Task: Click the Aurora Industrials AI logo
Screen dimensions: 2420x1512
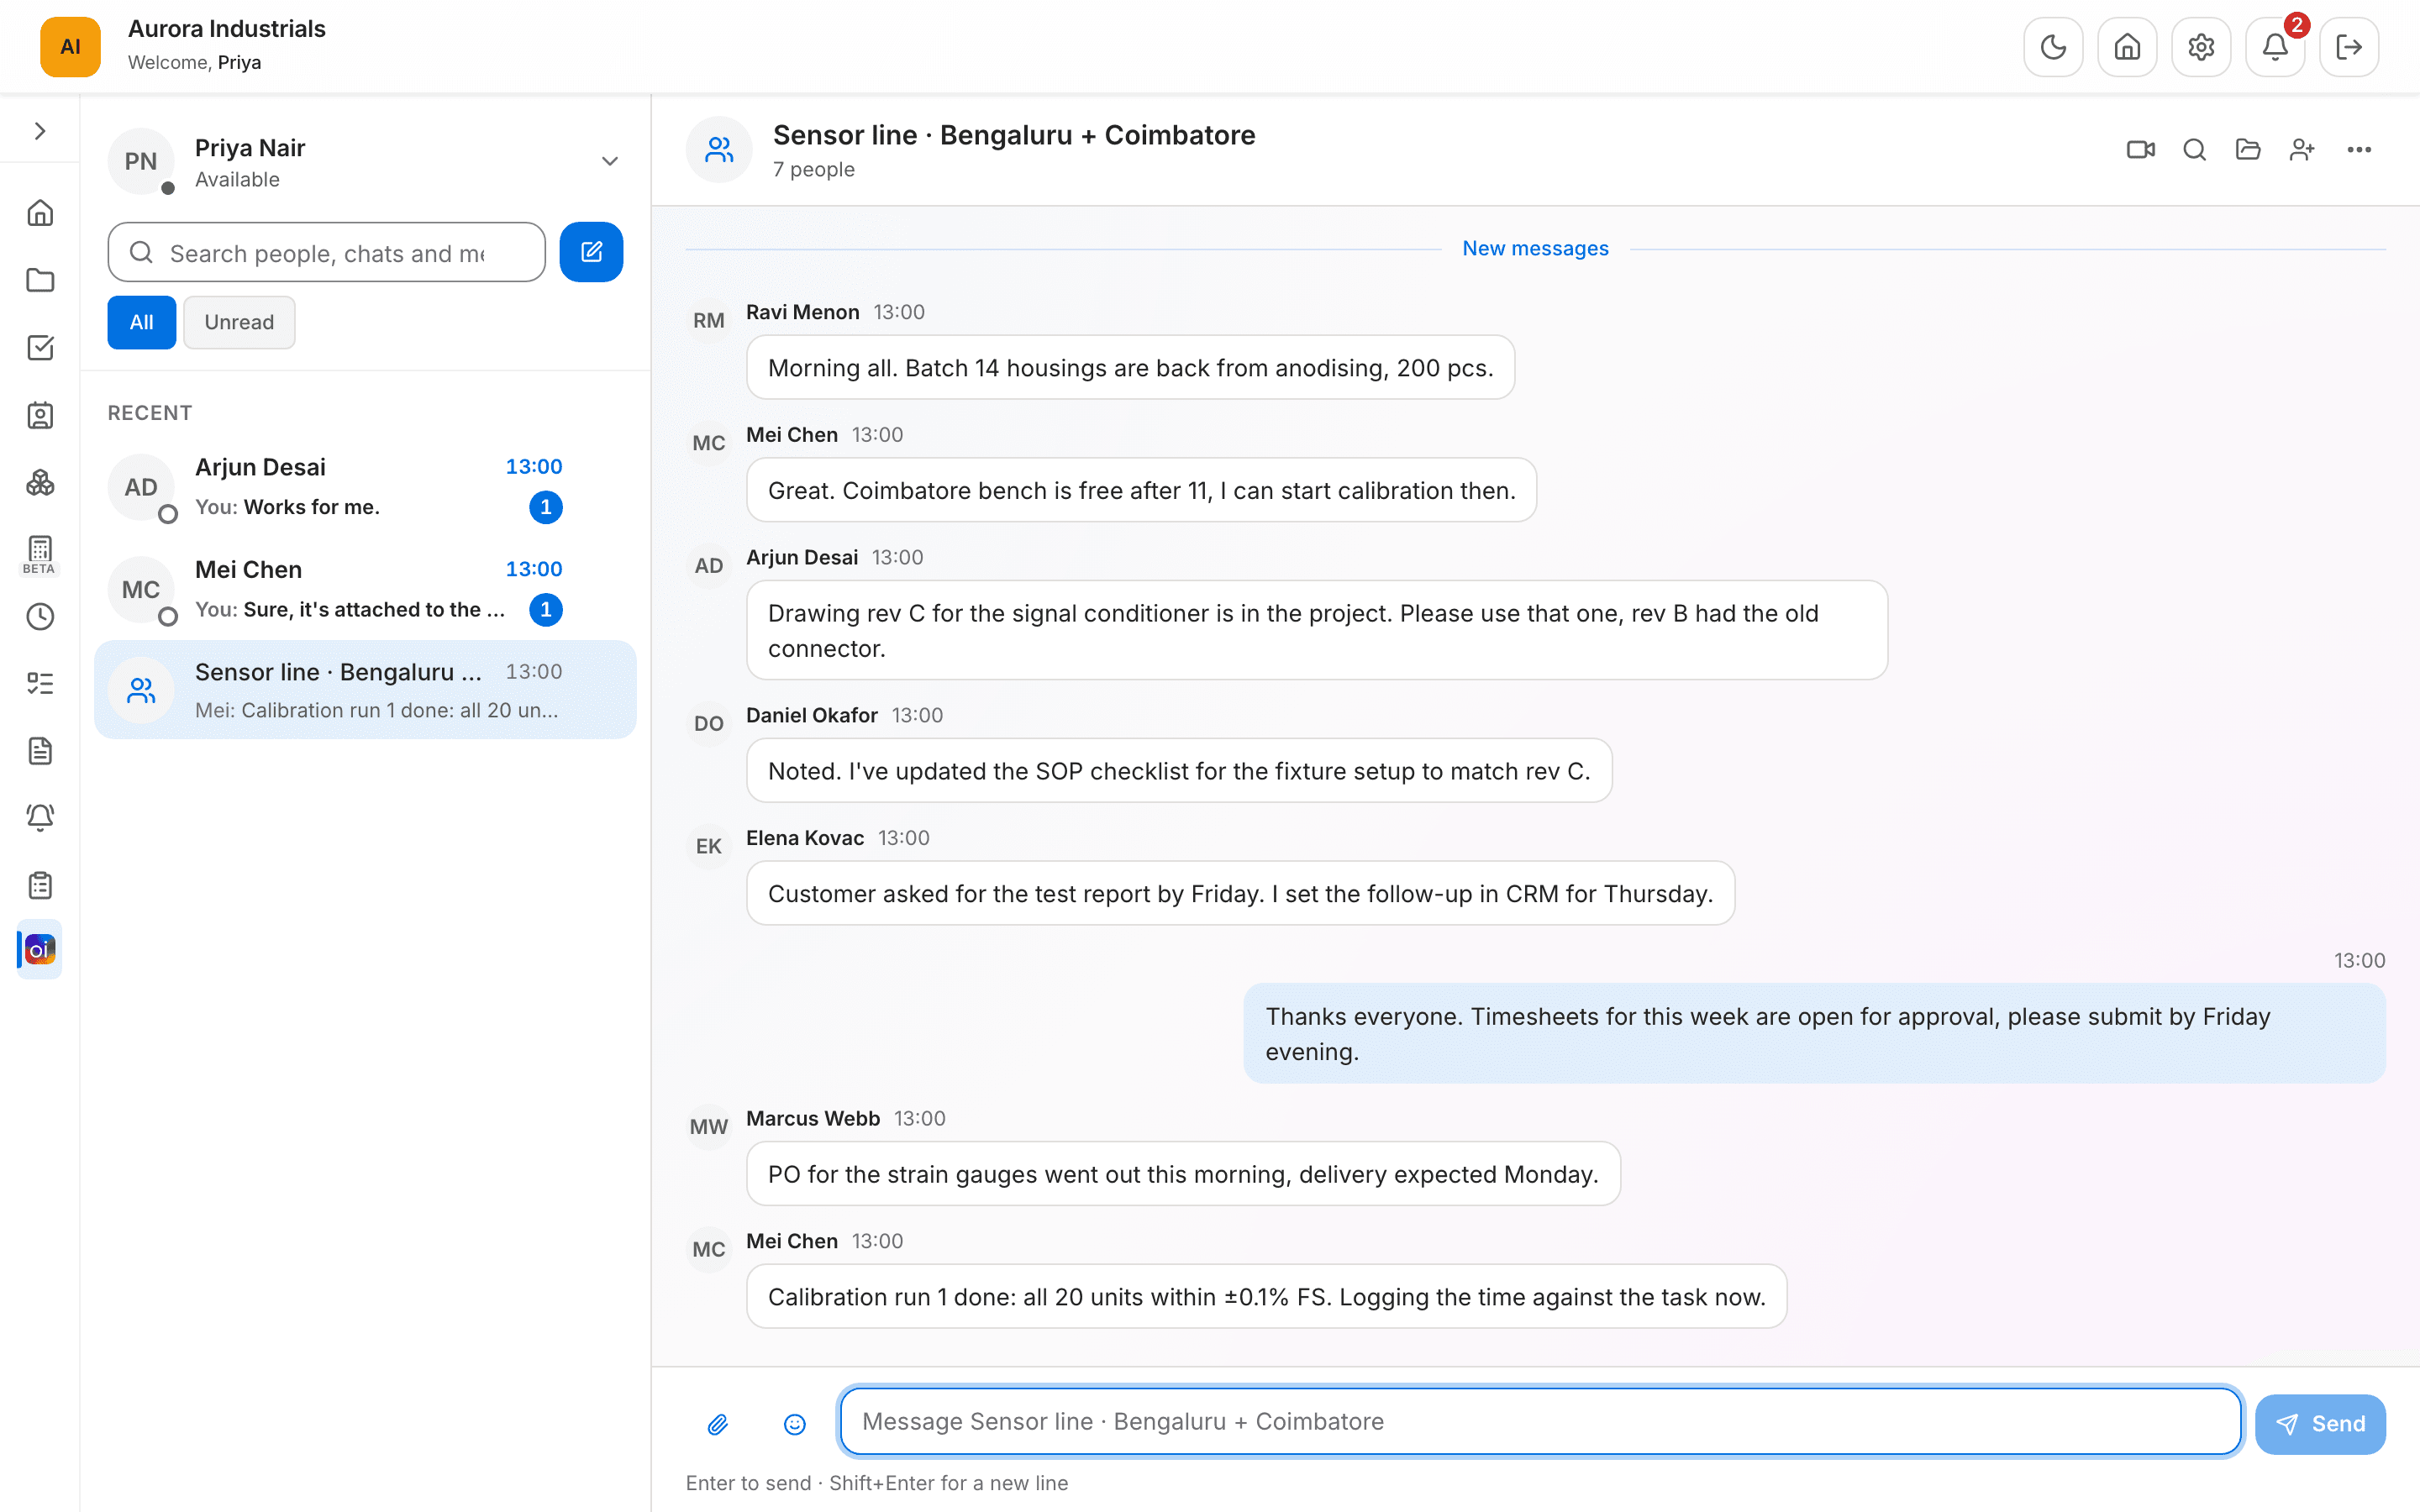Action: coord(70,47)
